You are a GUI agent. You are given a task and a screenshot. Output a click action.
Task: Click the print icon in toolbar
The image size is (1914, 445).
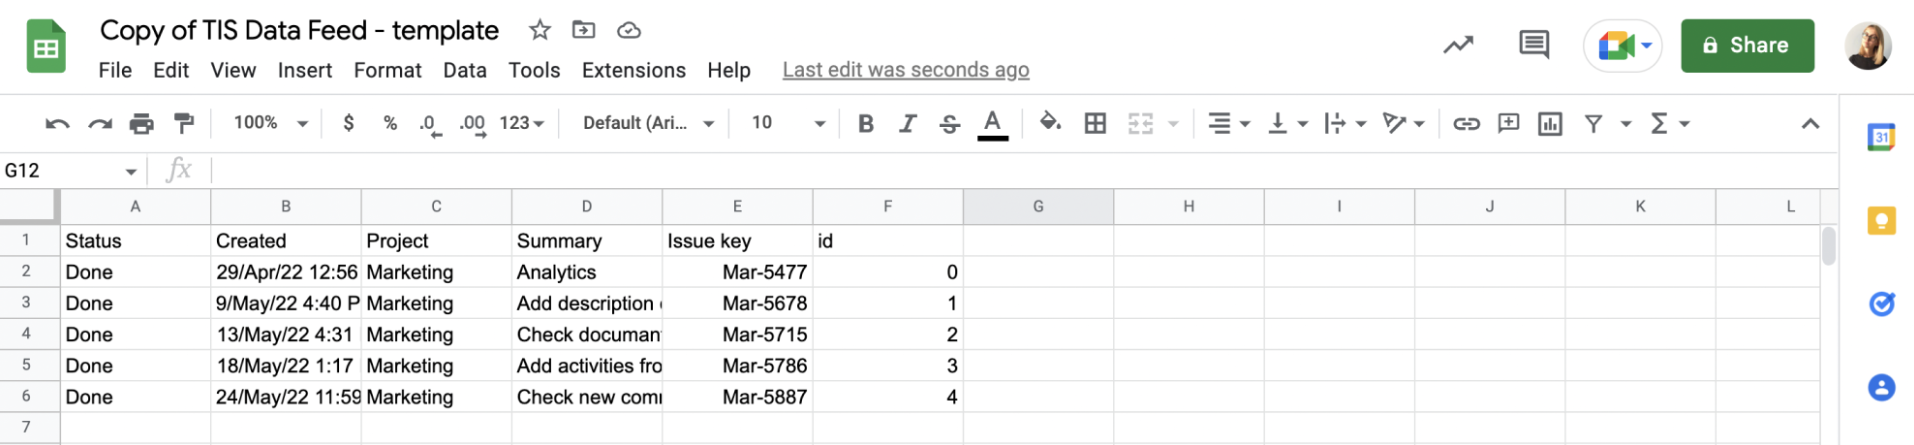[x=142, y=124]
